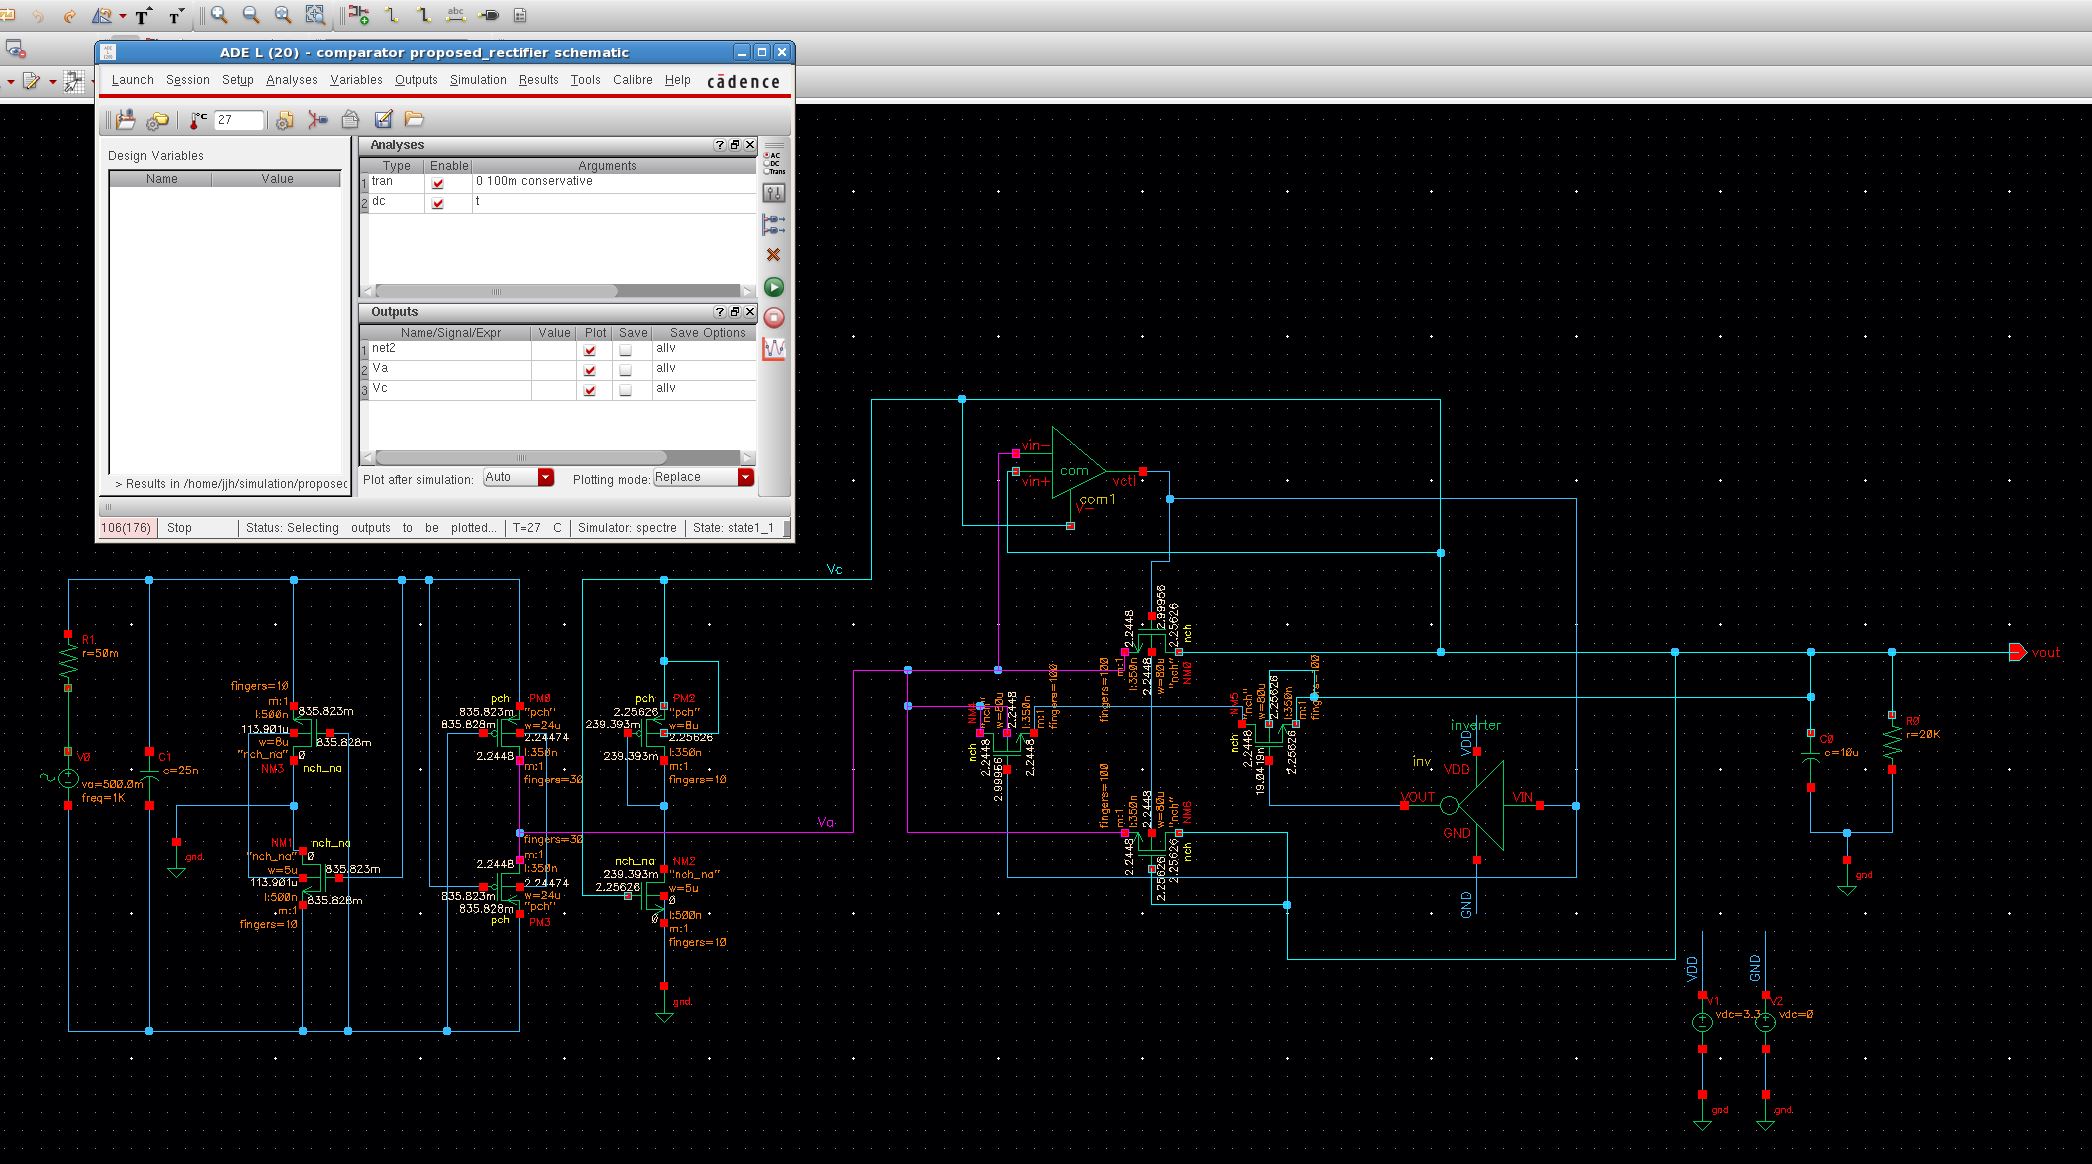Image resolution: width=2092 pixels, height=1164 pixels.
Task: Open Plot after simulation Auto dropdown
Action: [545, 478]
